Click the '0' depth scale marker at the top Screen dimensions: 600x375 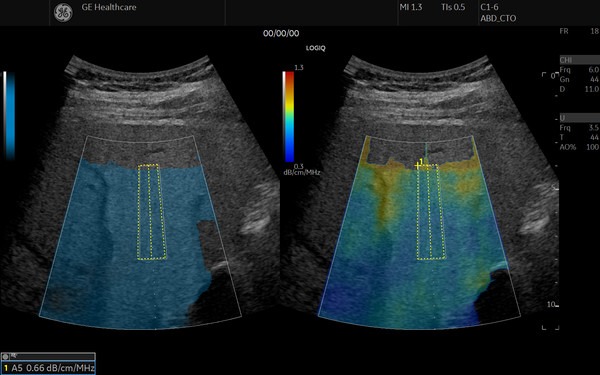(553, 76)
